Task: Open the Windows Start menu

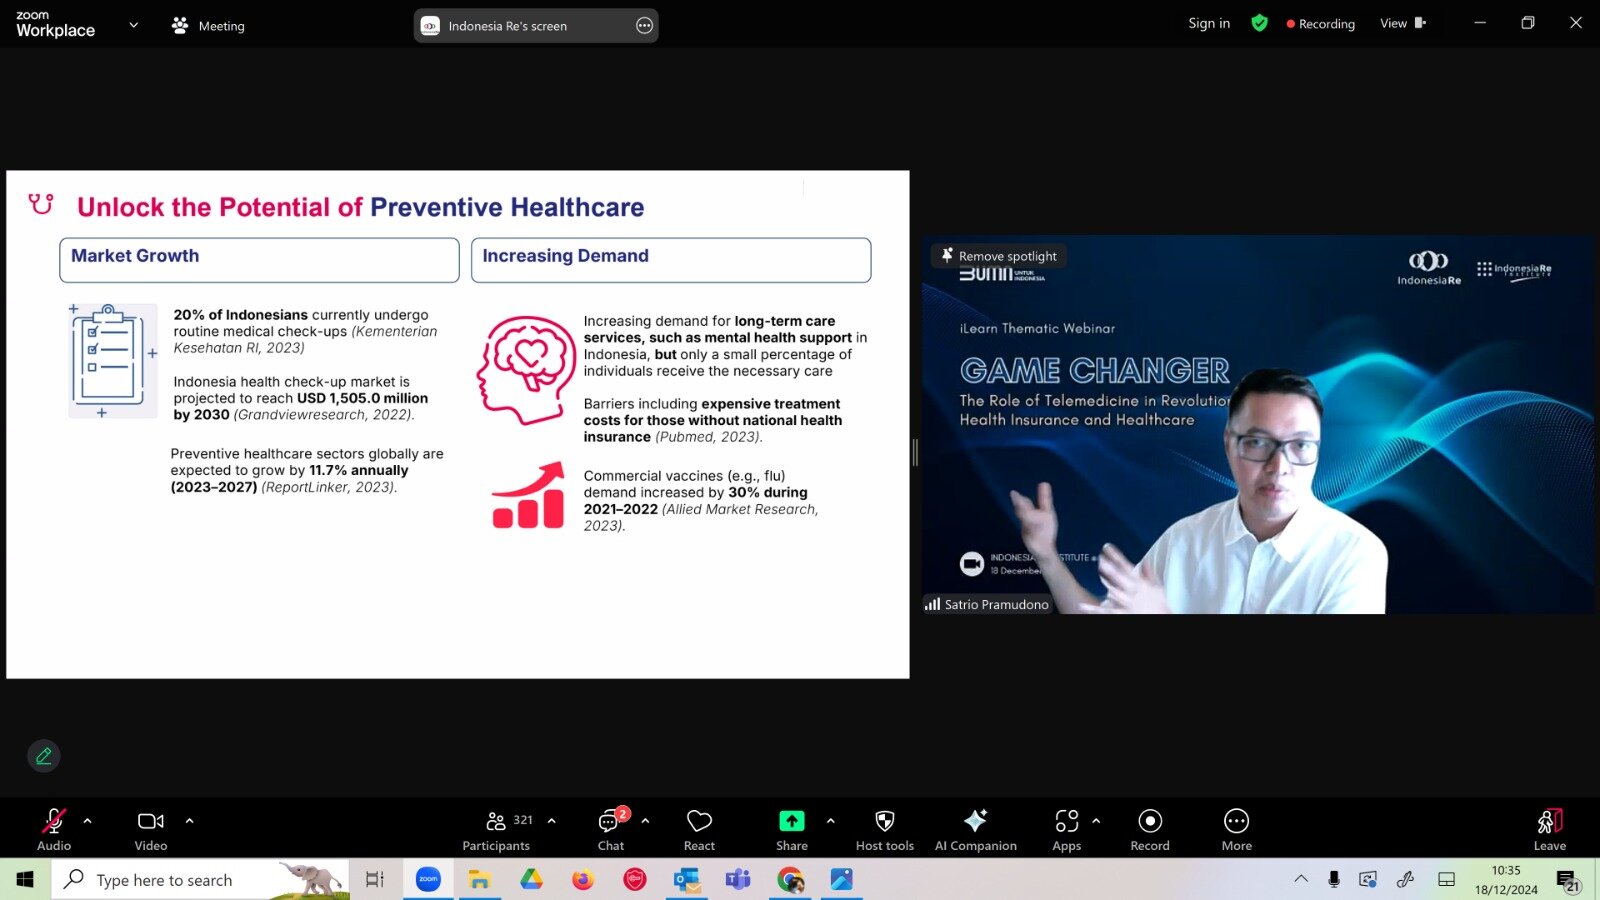Action: 25,879
